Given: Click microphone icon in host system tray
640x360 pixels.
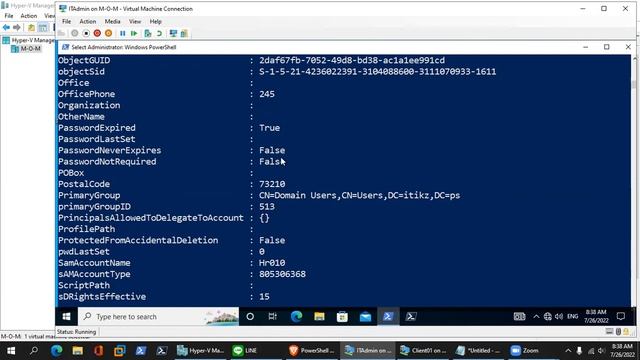Looking at the screenshot, I should (579, 351).
